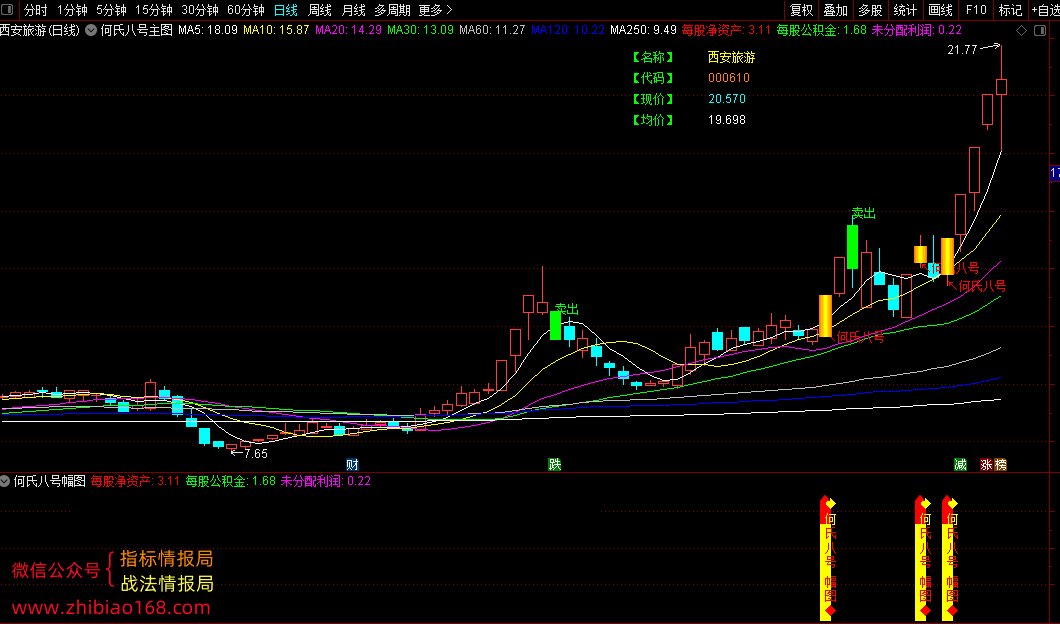Viewport: 1060px width, 624px height.
Task: Click 每股公积金: 1.68 in top header
Action: coord(821,30)
